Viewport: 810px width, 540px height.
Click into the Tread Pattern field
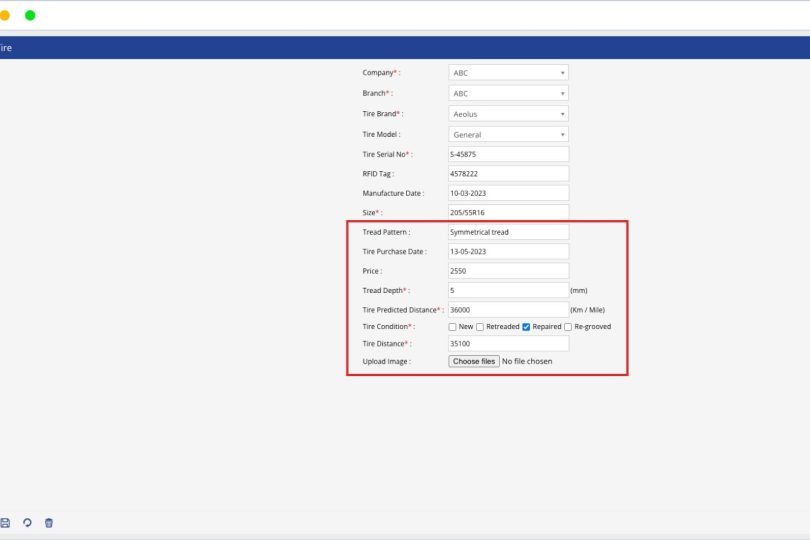coord(508,232)
